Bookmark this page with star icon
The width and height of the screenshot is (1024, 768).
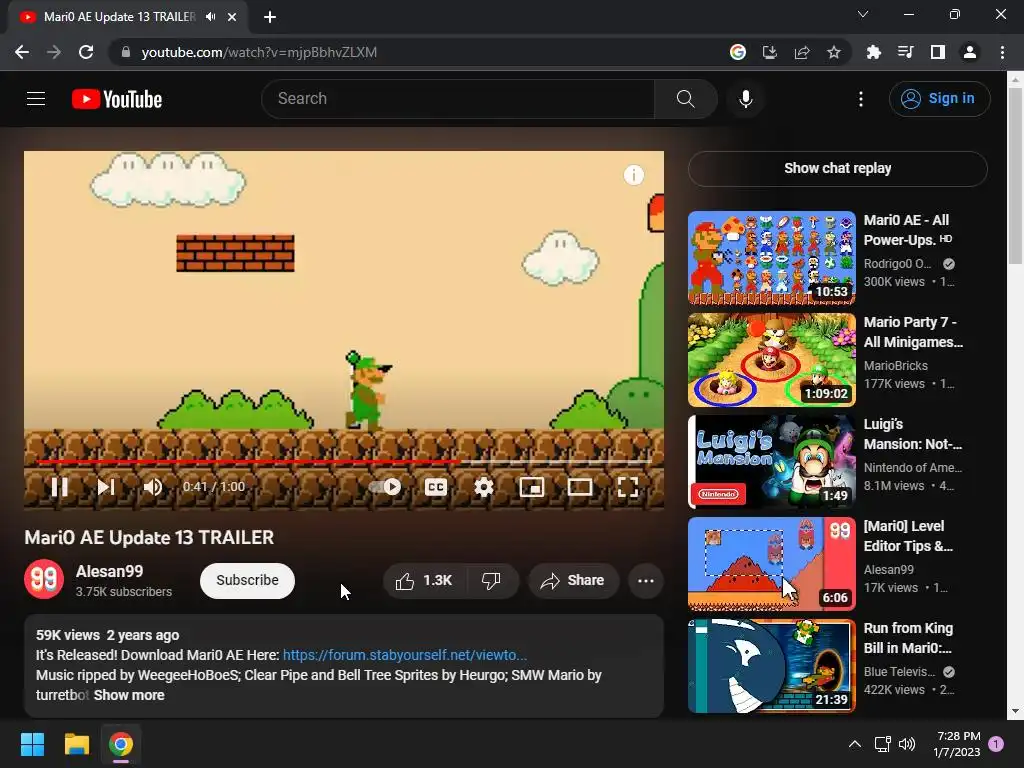[834, 52]
